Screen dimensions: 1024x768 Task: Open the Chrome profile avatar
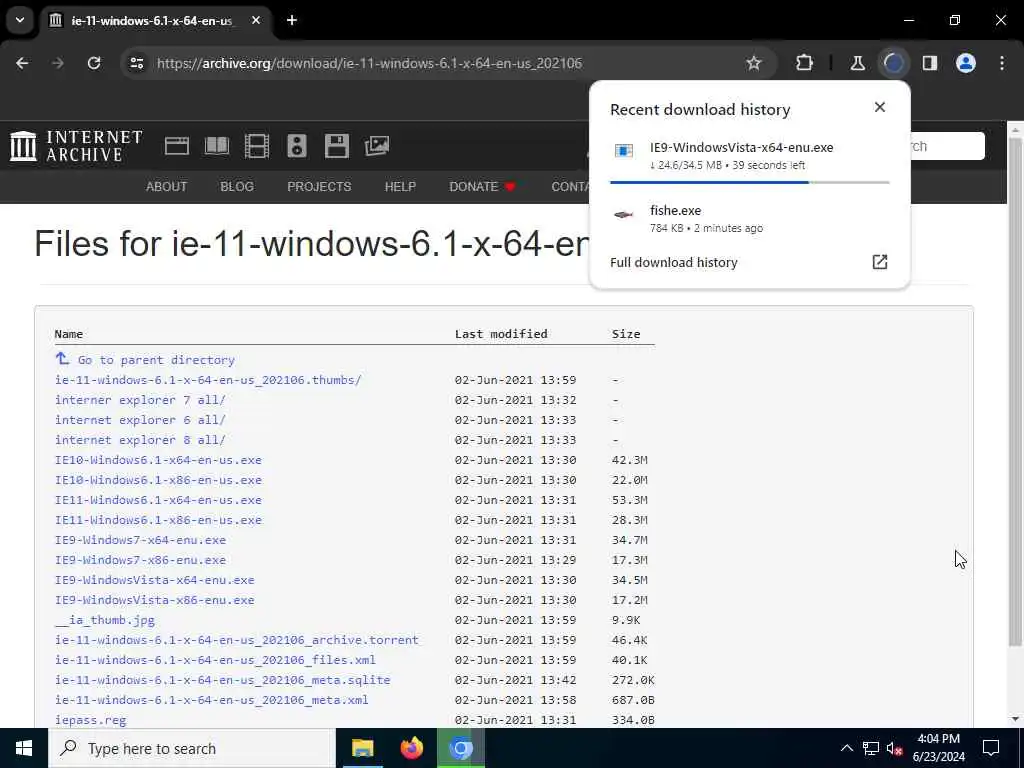966,63
